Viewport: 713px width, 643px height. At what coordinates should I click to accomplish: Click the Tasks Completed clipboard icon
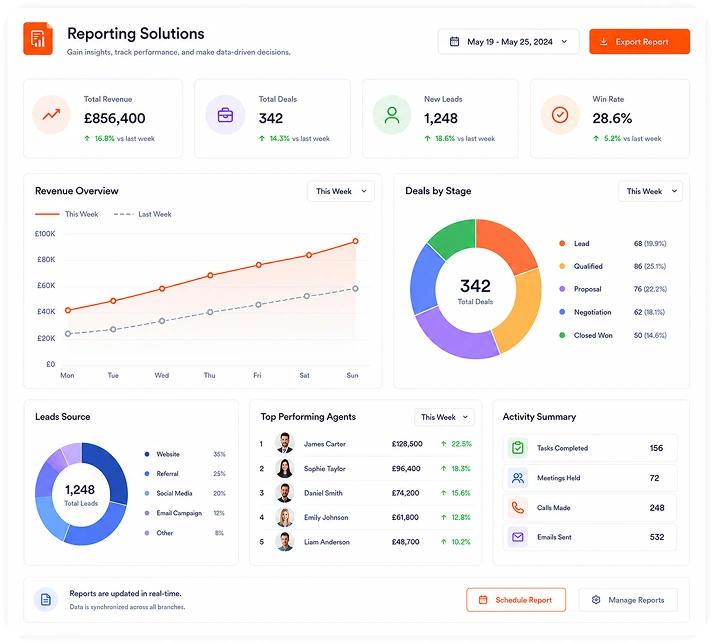(x=517, y=448)
